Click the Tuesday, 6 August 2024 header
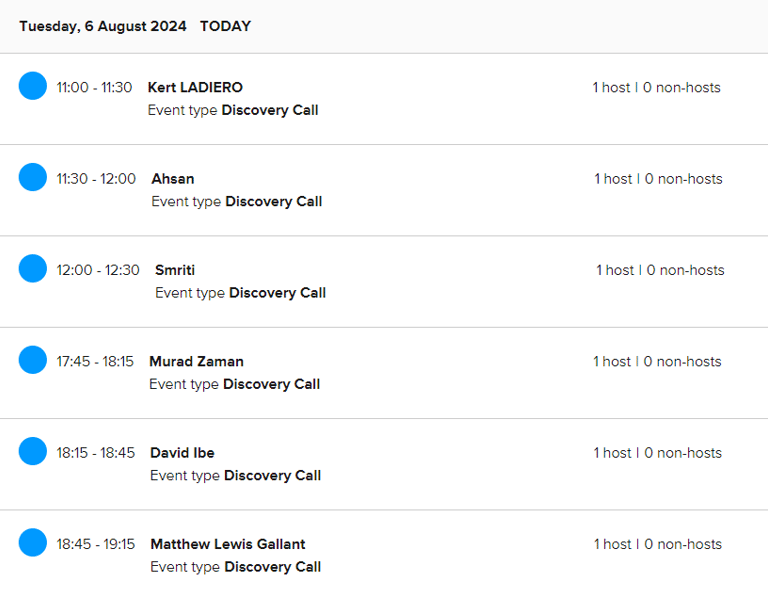Viewport: 768px width, 598px height. [103, 26]
